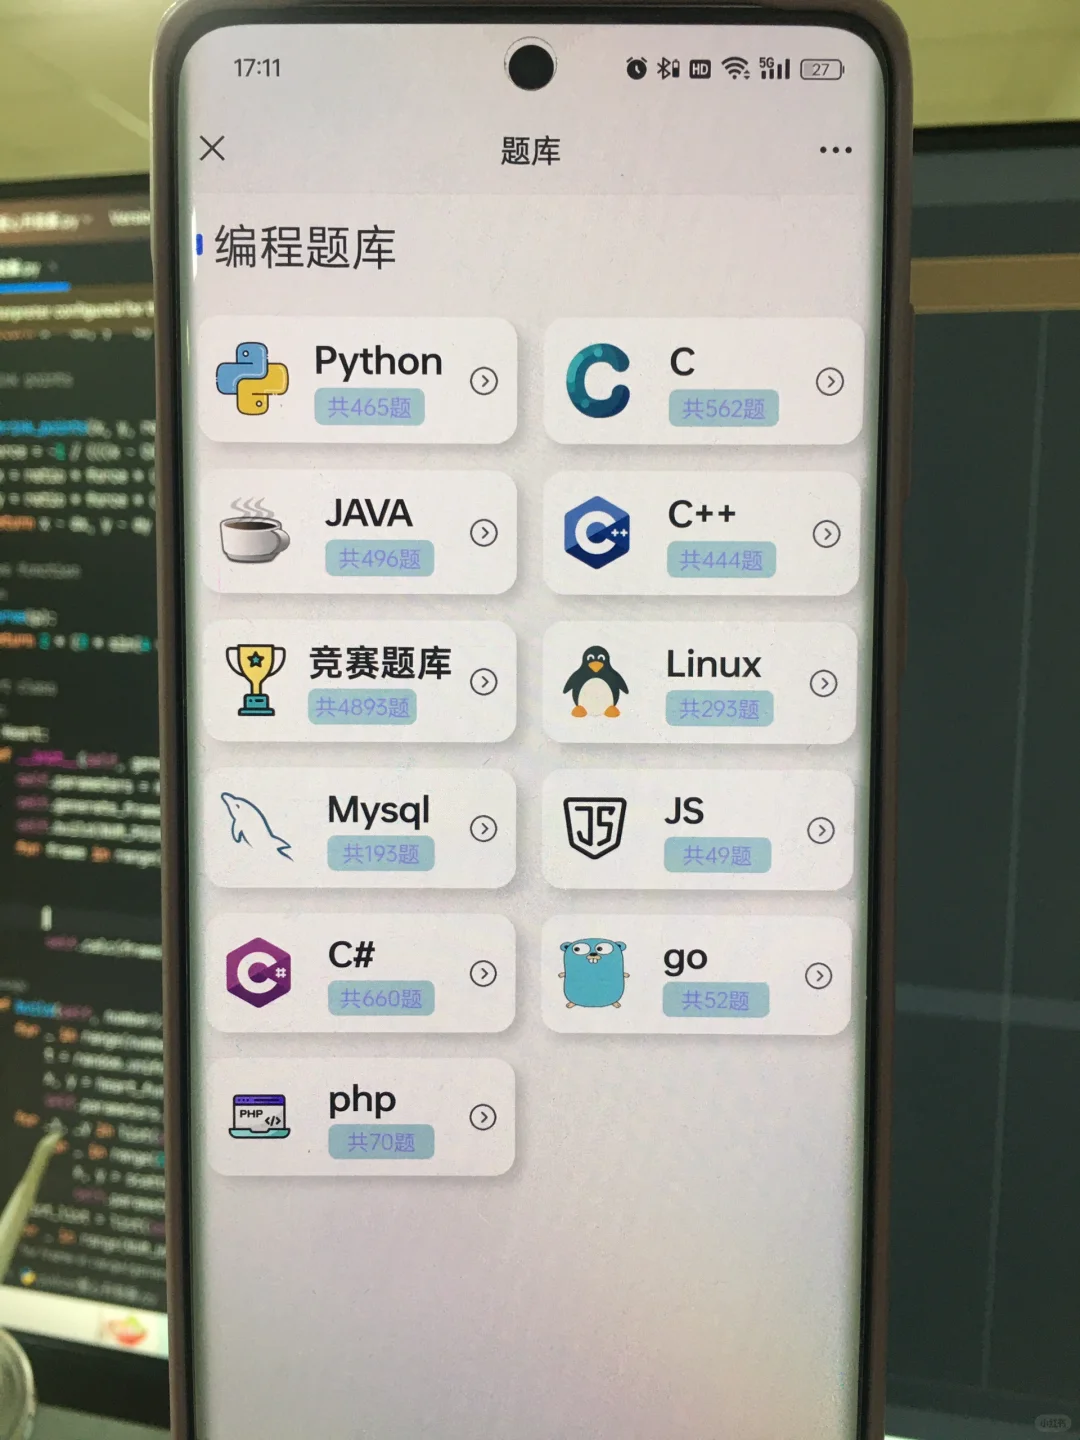1080x1440 pixels.
Task: Open Linux card via its arrow chevron
Action: tap(823, 683)
